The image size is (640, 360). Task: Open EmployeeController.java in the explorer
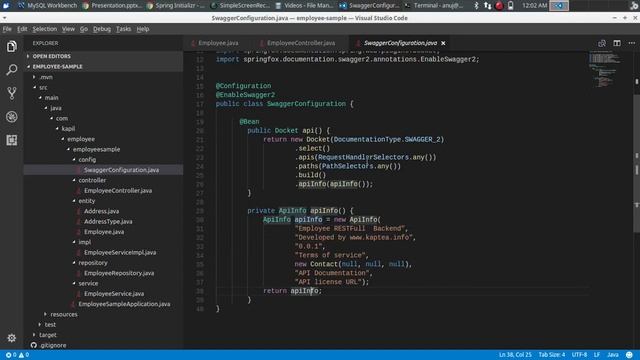tap(118, 191)
